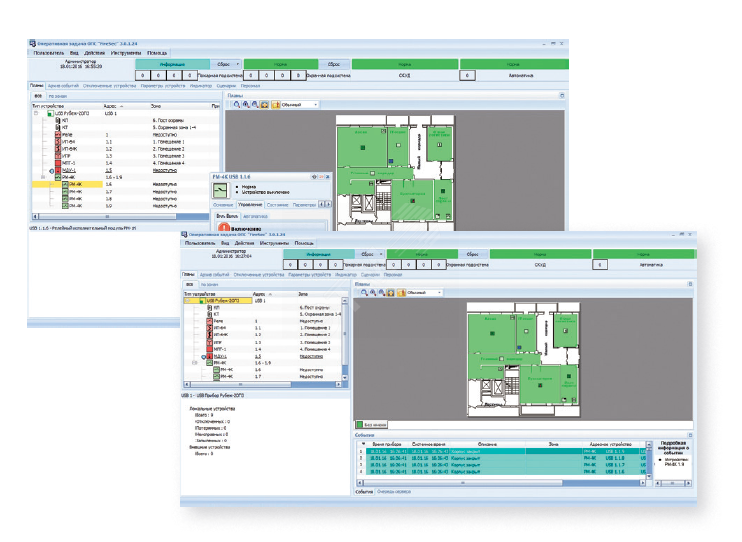Click the pin icon in РМ-4К popup header
The height and width of the screenshot is (542, 742).
tap(314, 176)
